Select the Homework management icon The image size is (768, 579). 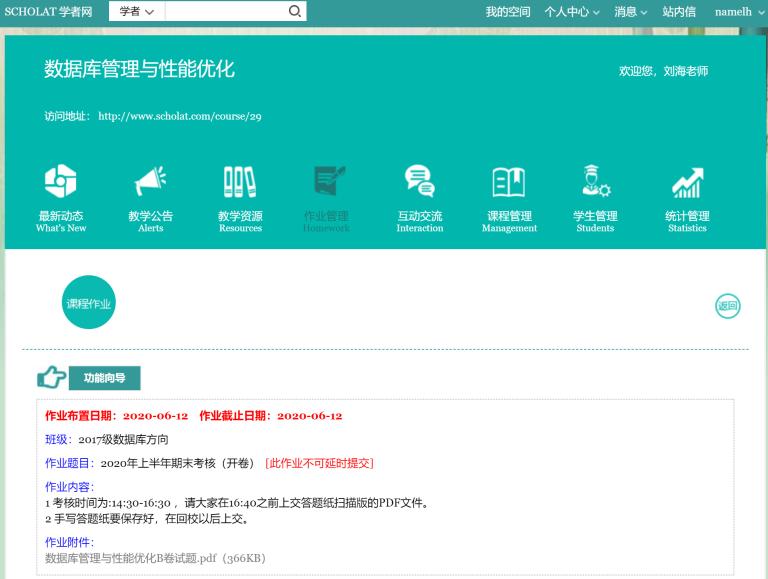(326, 183)
